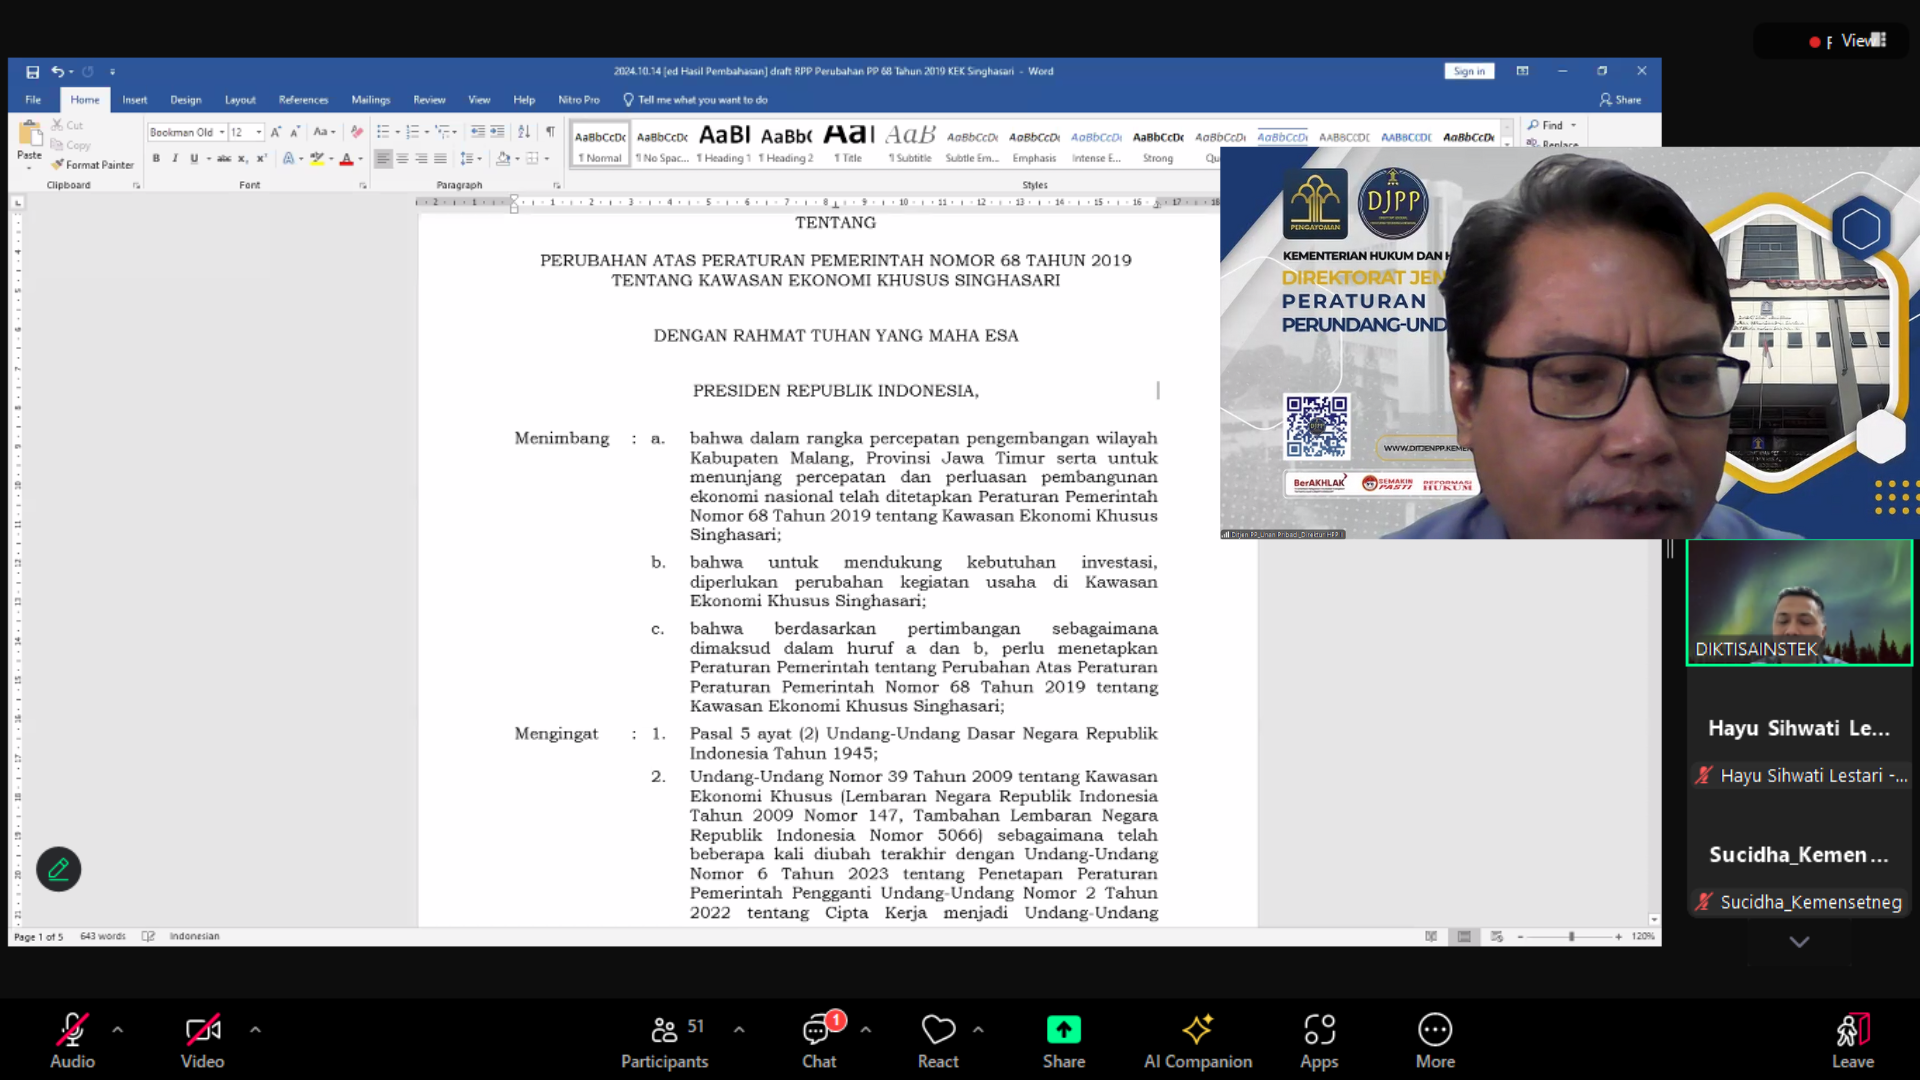Toggle Show/Hide paragraph marks
The width and height of the screenshot is (1920, 1080).
point(550,132)
